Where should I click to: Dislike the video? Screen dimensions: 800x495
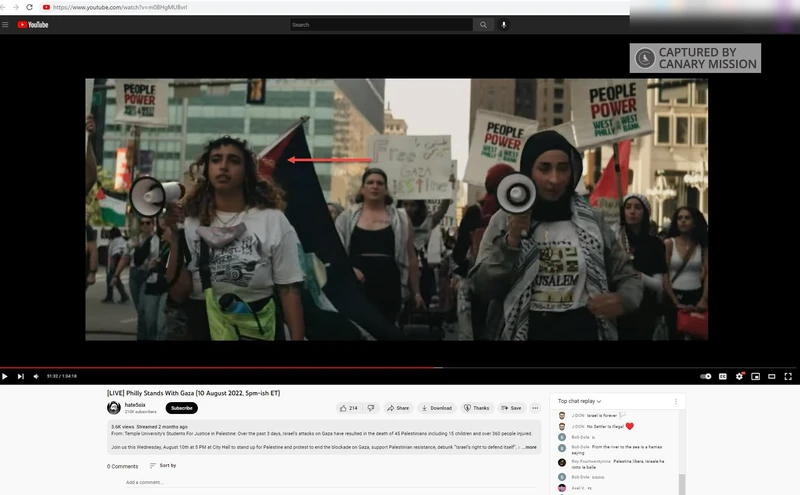pyautogui.click(x=371, y=408)
